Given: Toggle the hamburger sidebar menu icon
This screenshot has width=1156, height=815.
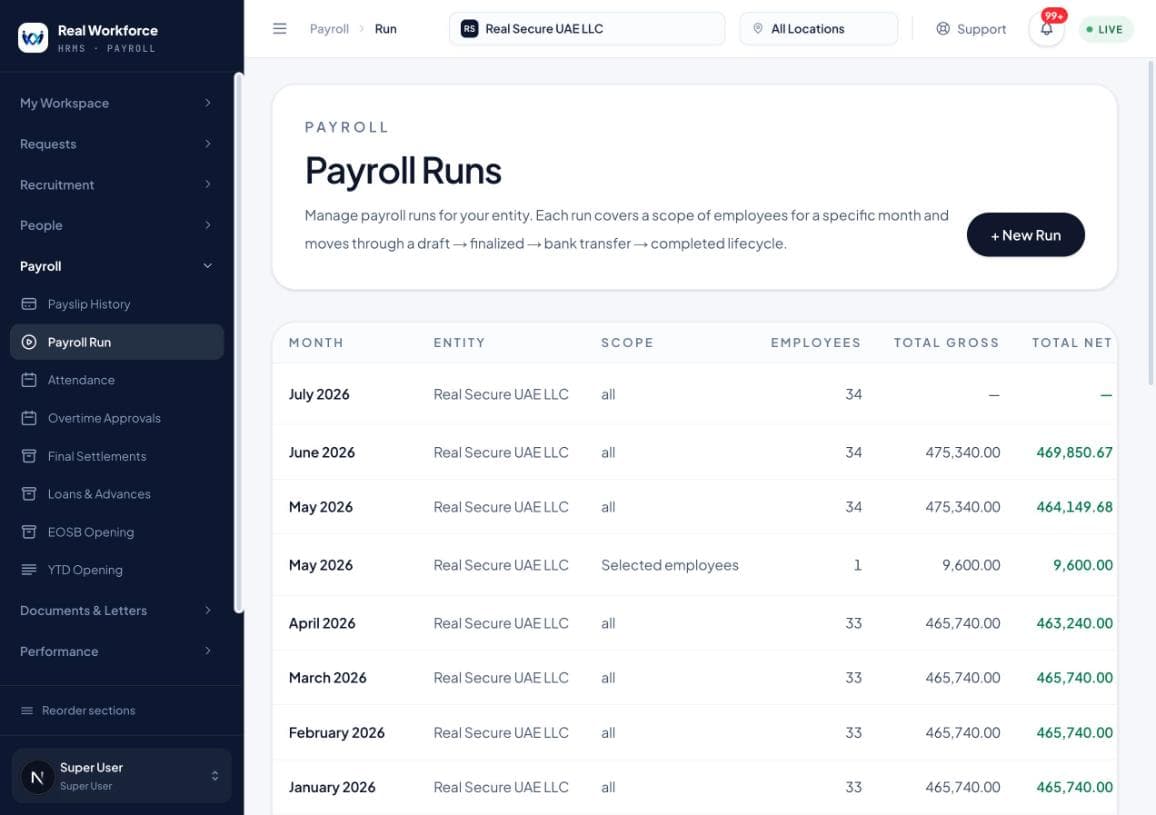Looking at the screenshot, I should (279, 29).
